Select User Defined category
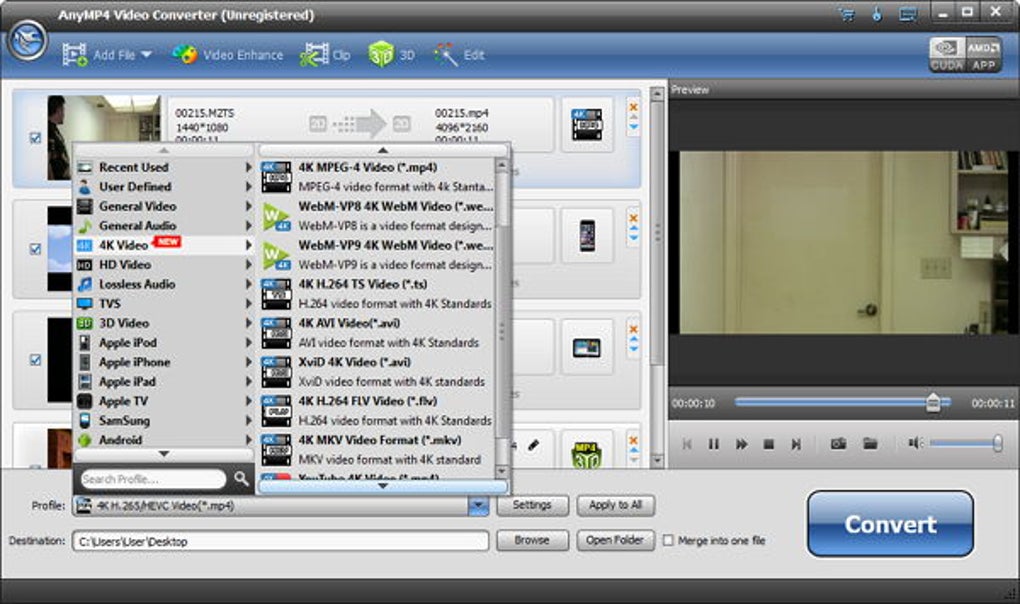Screen dimensions: 1020x604 164,187
